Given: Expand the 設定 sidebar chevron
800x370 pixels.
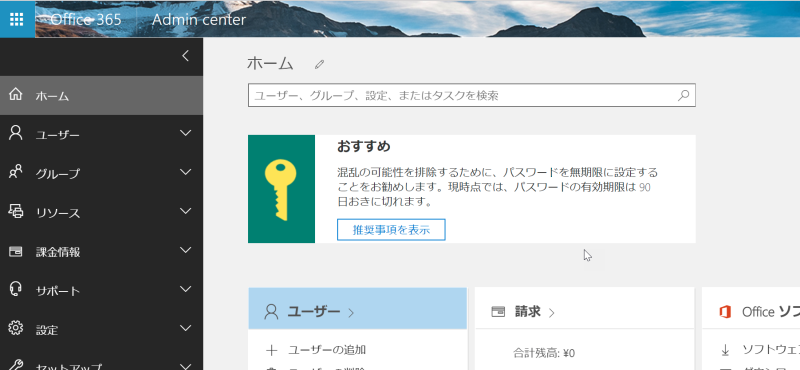Looking at the screenshot, I should pyautogui.click(x=186, y=328).
